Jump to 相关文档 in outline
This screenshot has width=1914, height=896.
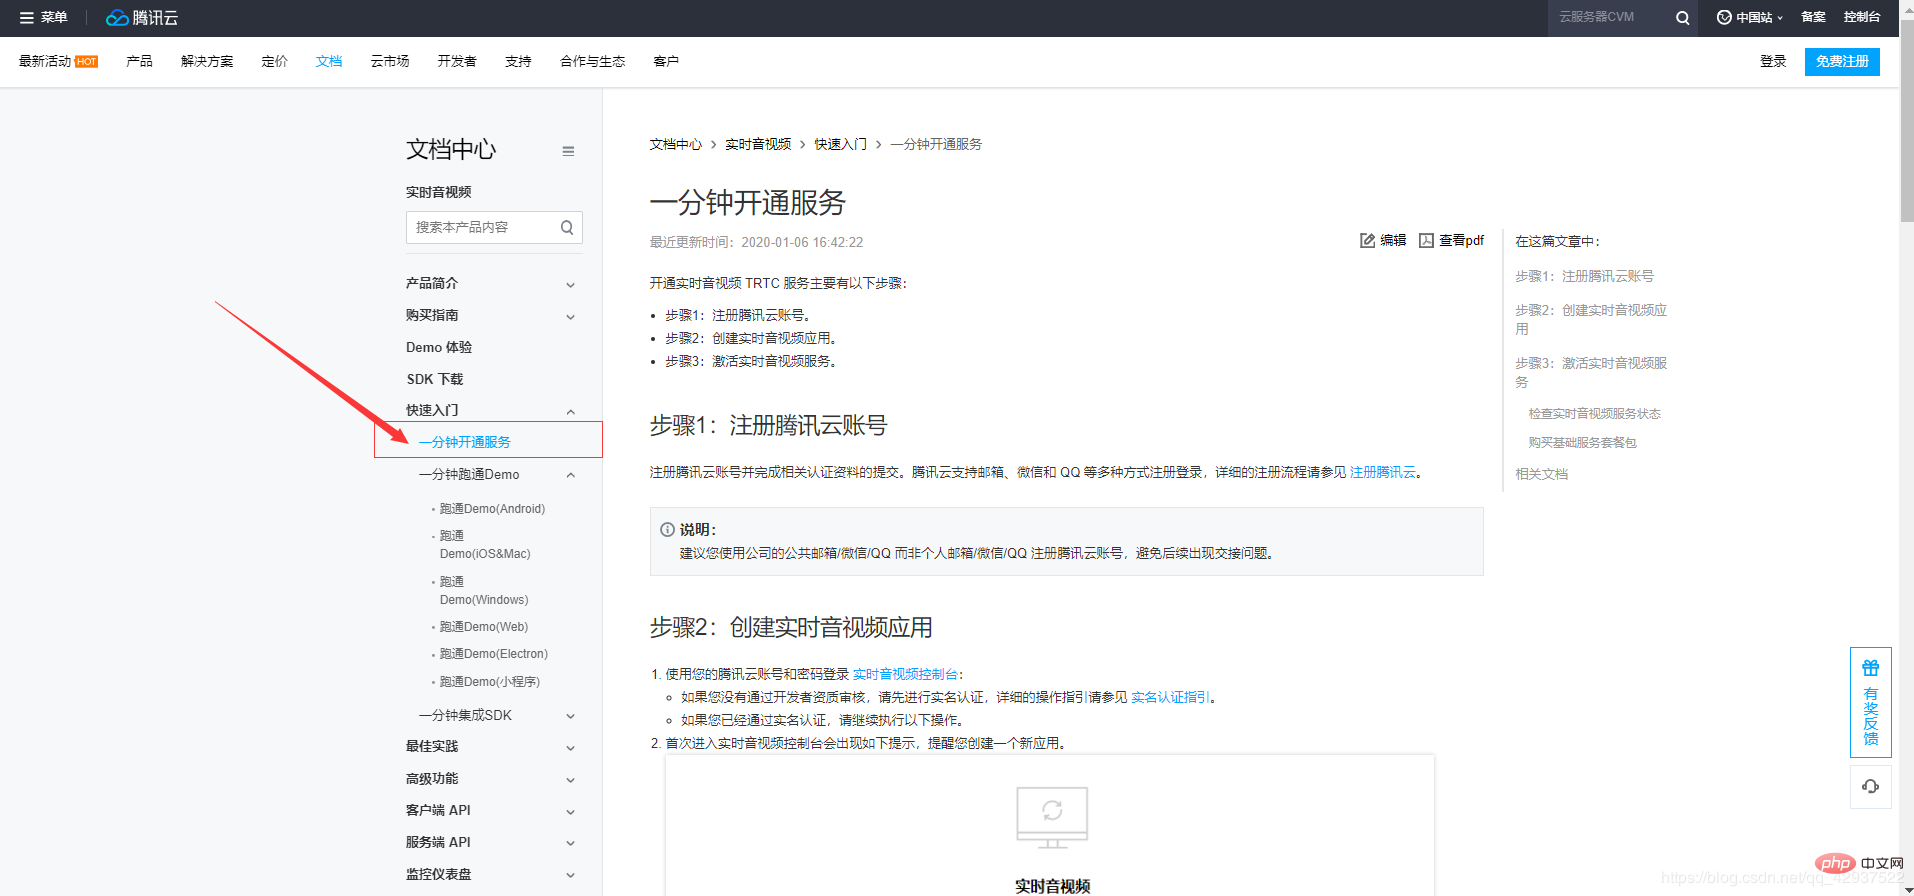[1541, 474]
